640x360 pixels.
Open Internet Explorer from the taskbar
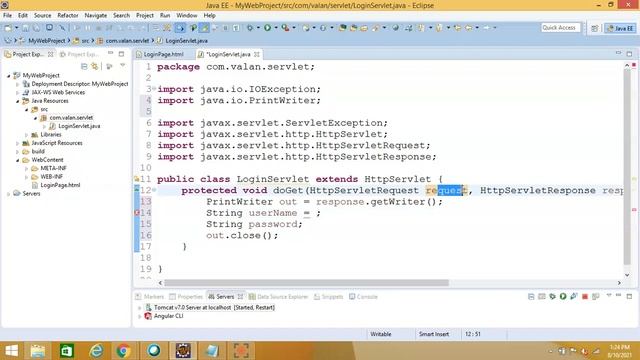[96, 351]
